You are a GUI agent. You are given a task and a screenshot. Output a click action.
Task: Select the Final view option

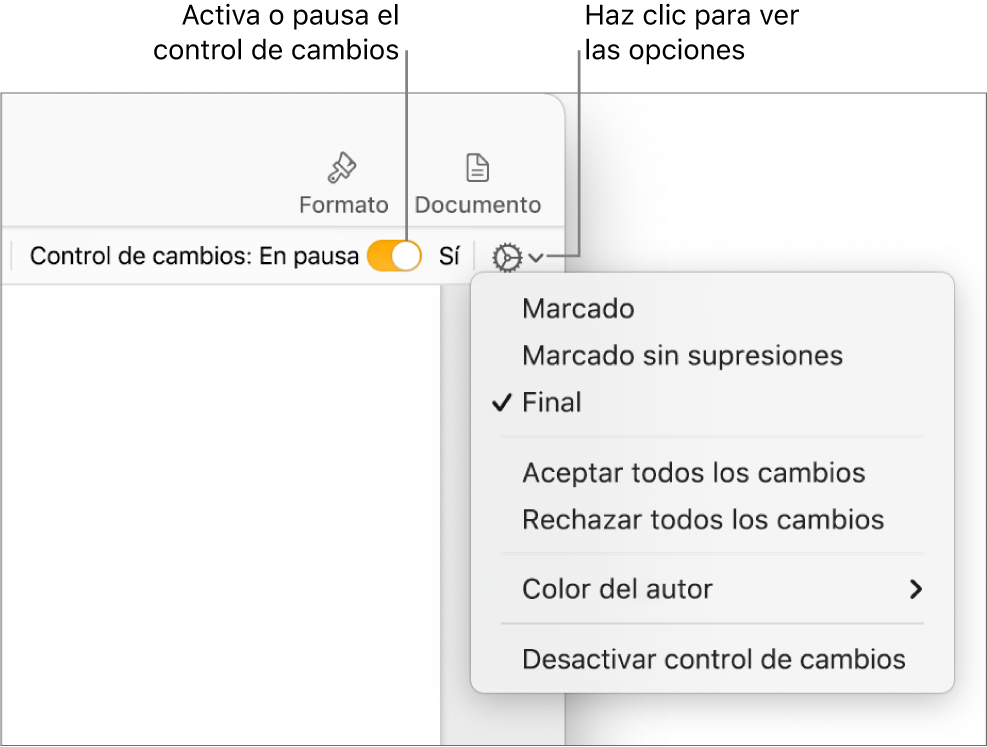tap(552, 403)
